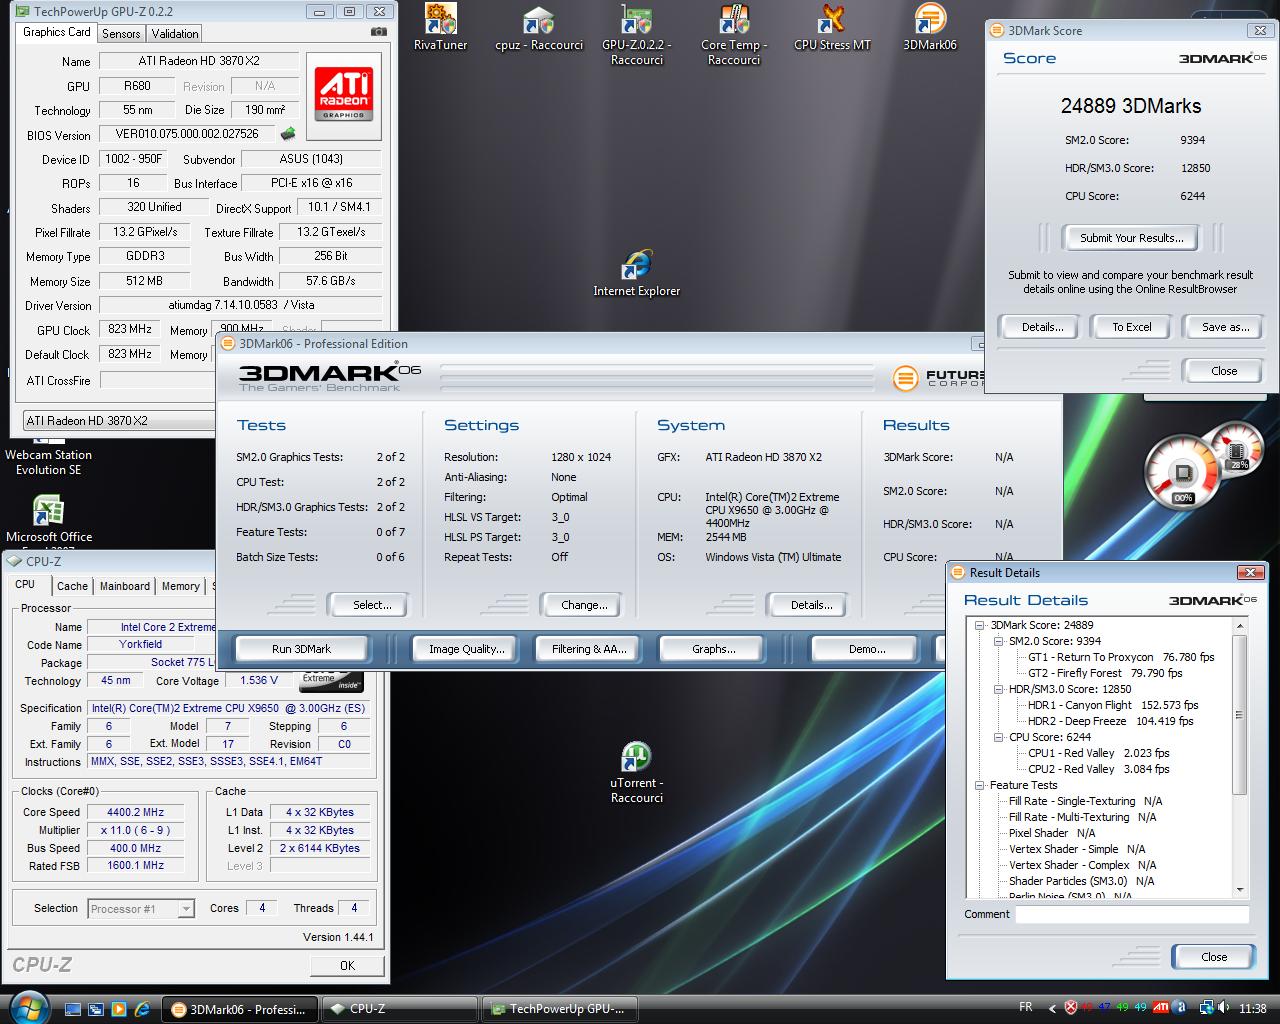Click the Comment field in Result Details
1280x1024 pixels.
click(x=1132, y=915)
